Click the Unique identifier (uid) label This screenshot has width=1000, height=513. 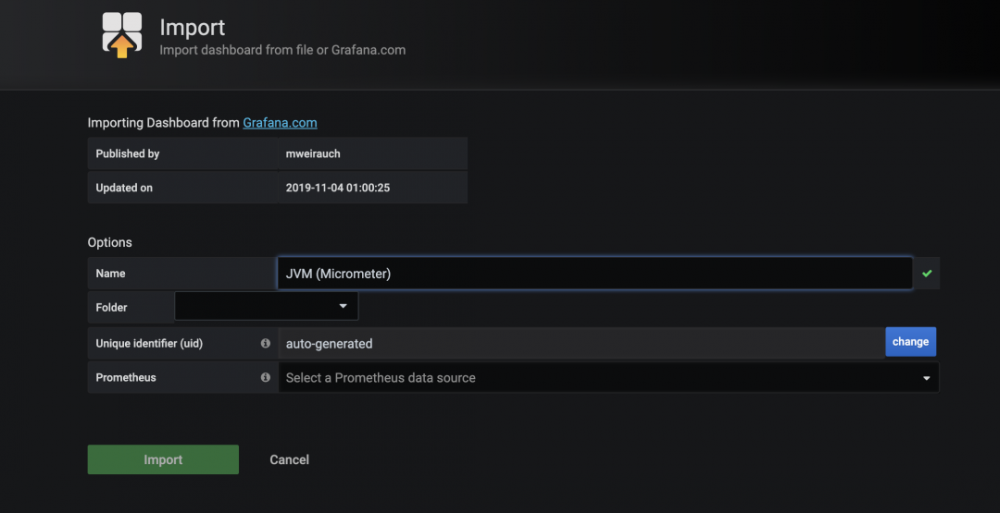pyautogui.click(x=149, y=343)
